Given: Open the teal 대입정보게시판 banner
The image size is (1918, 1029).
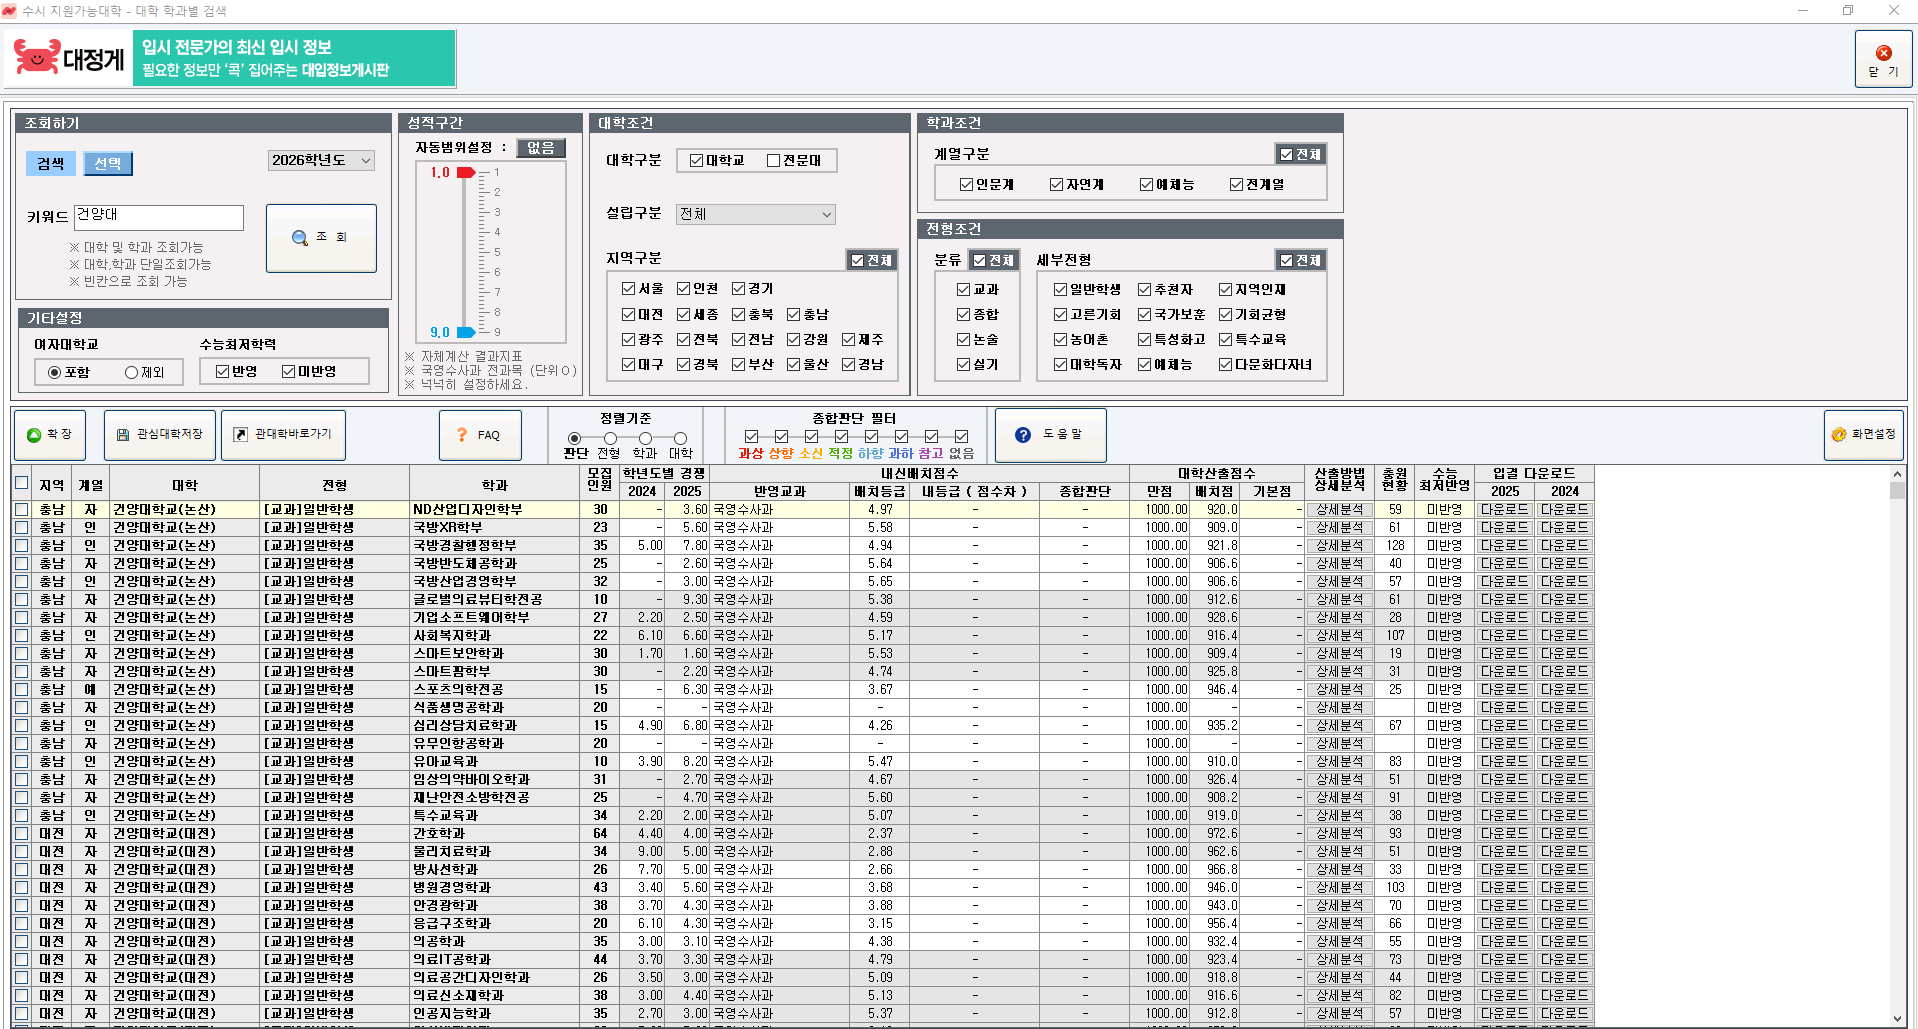Looking at the screenshot, I should pos(294,58).
